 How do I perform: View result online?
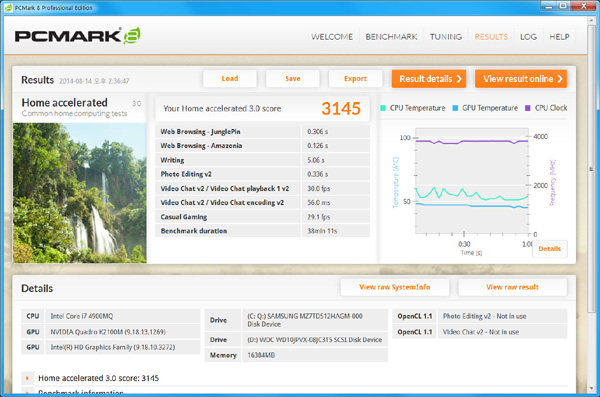[x=521, y=78]
